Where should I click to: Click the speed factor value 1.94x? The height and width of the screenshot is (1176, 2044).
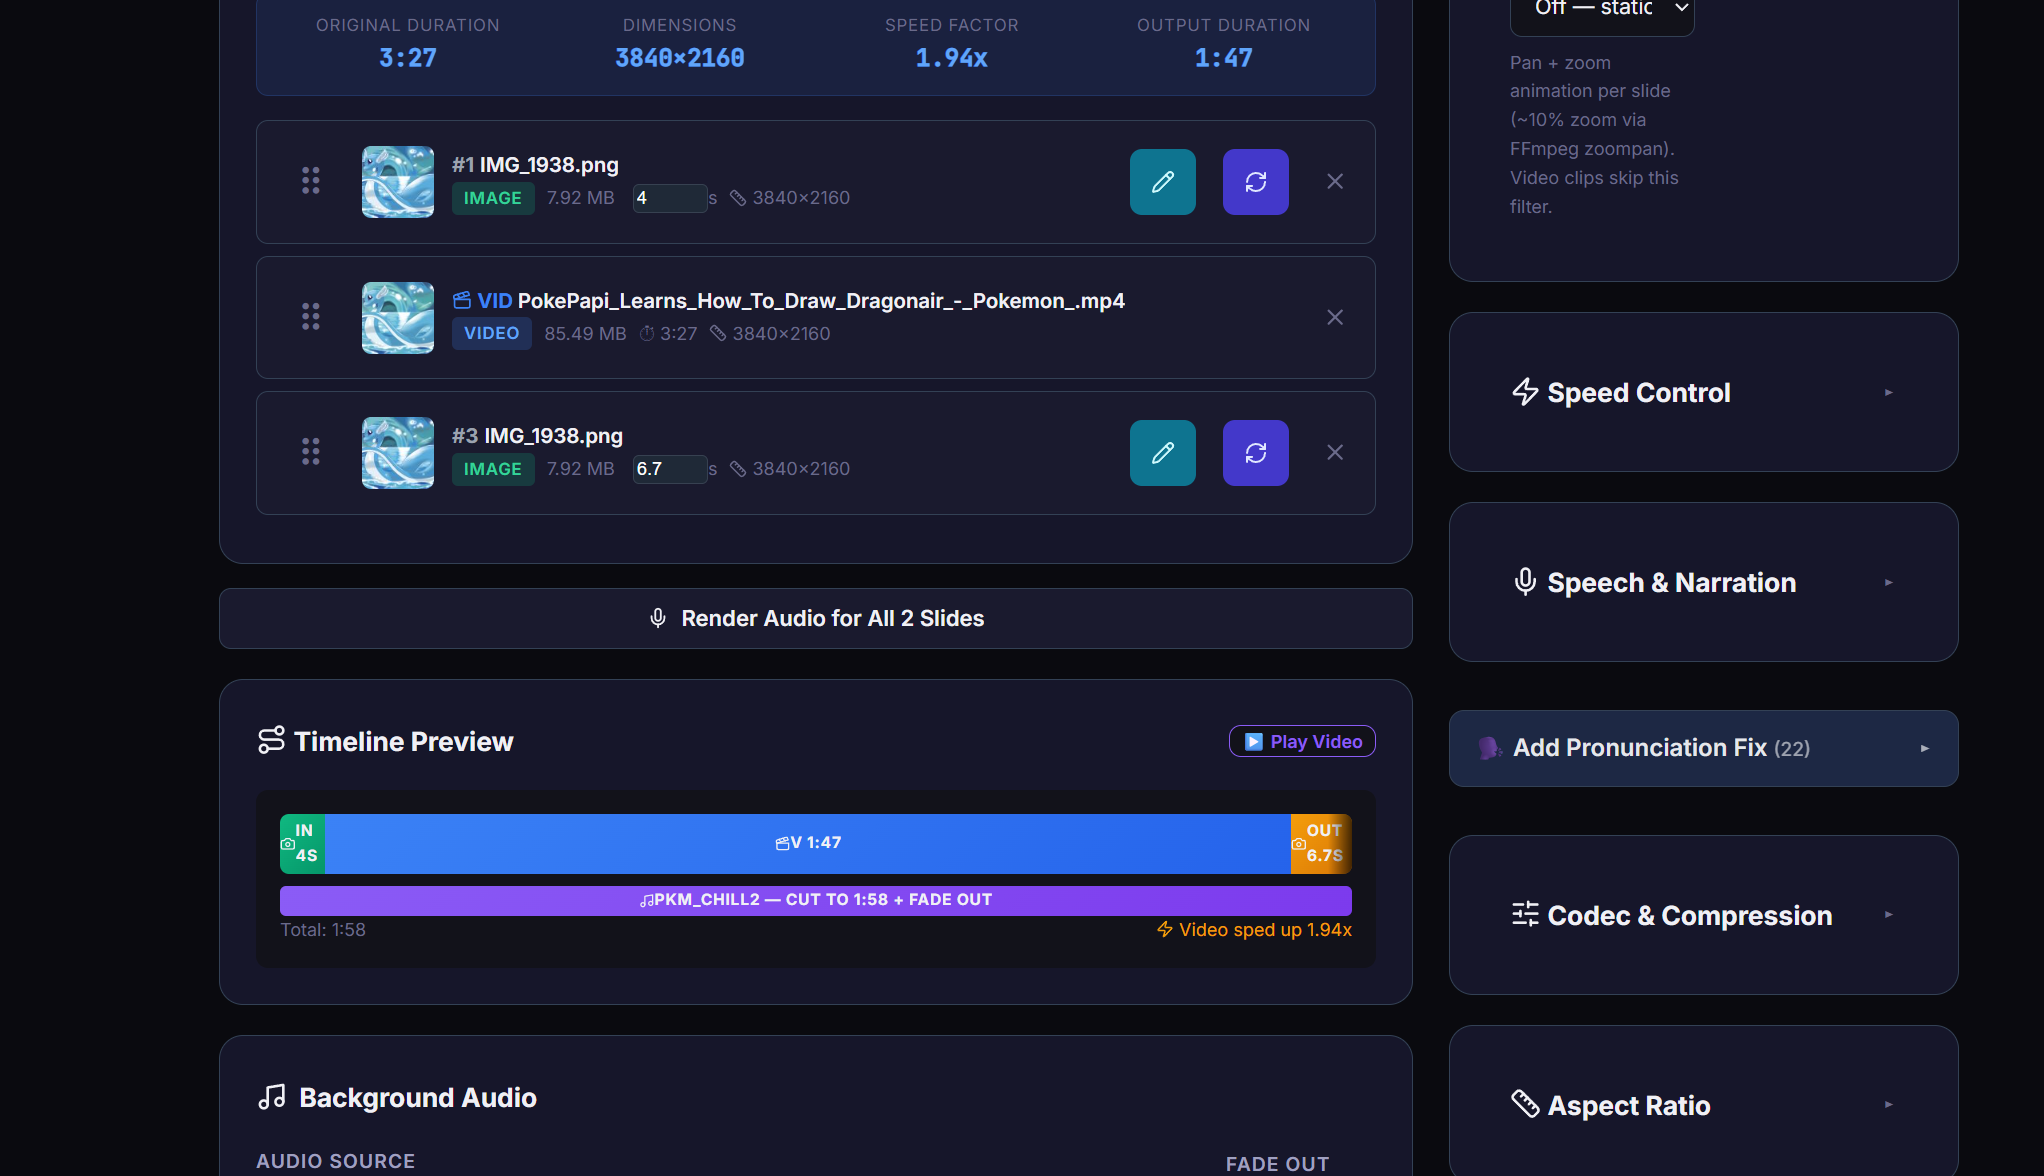(x=951, y=58)
